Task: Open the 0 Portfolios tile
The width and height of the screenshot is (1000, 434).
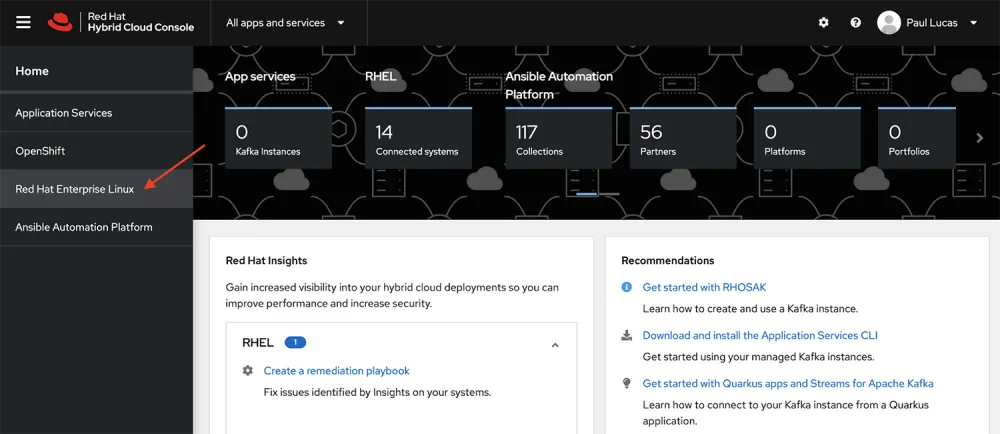Action: (917, 138)
